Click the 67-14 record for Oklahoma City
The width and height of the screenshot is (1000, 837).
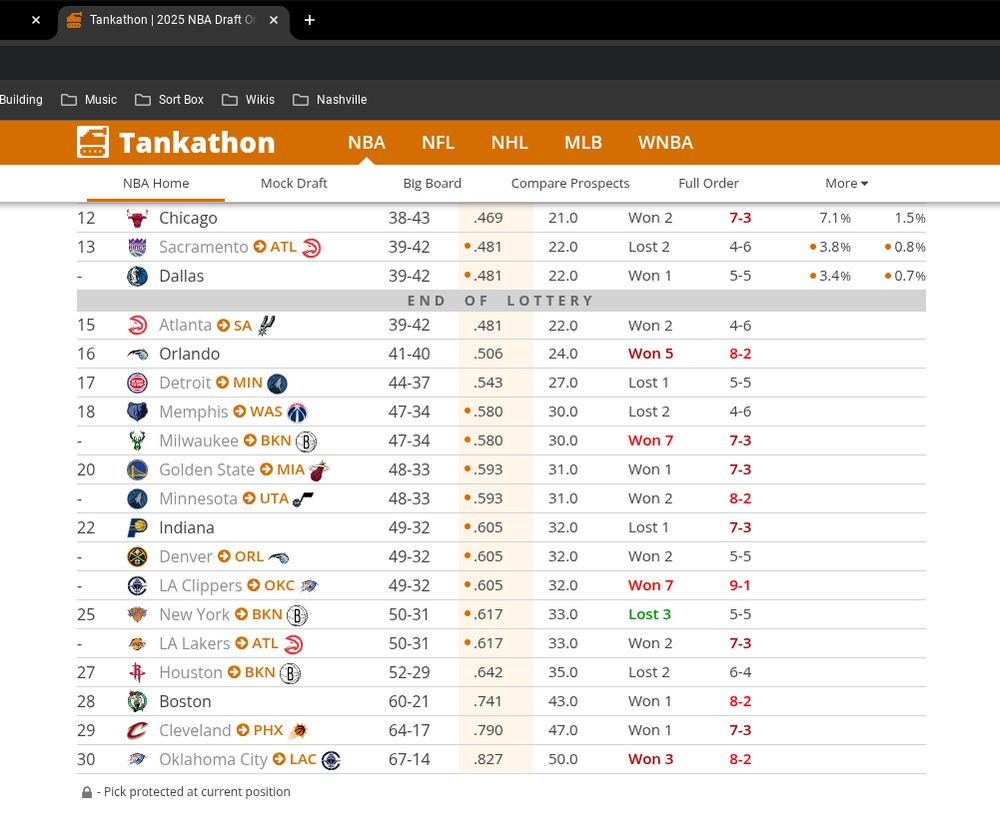(409, 759)
